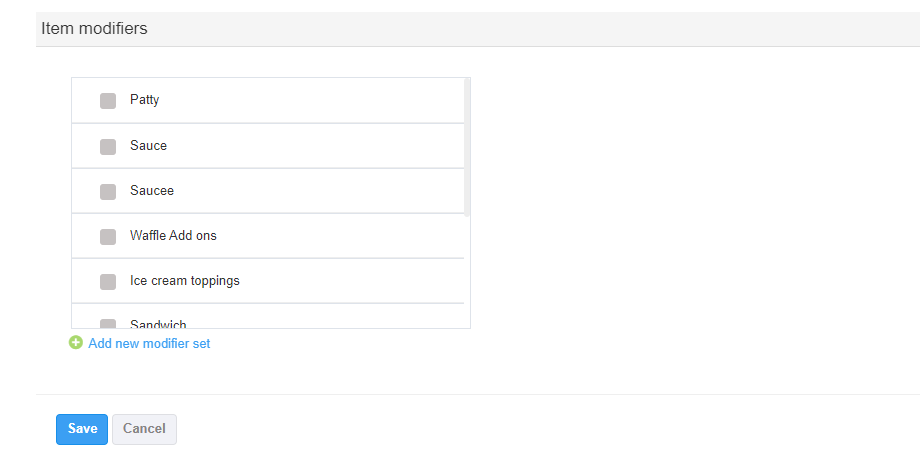Click the Waffle Add ons label
Image resolution: width=920 pixels, height=463 pixels.
coord(173,236)
